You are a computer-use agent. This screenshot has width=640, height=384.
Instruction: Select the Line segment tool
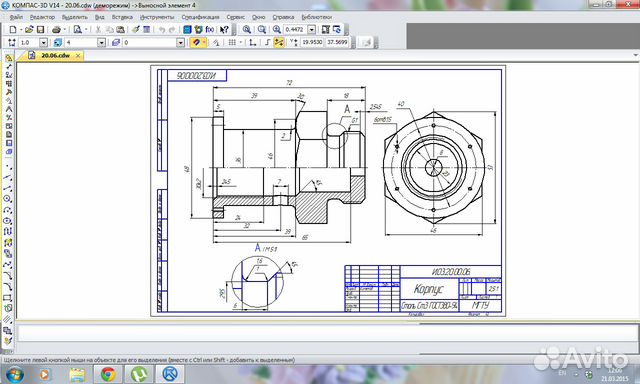coord(8,188)
